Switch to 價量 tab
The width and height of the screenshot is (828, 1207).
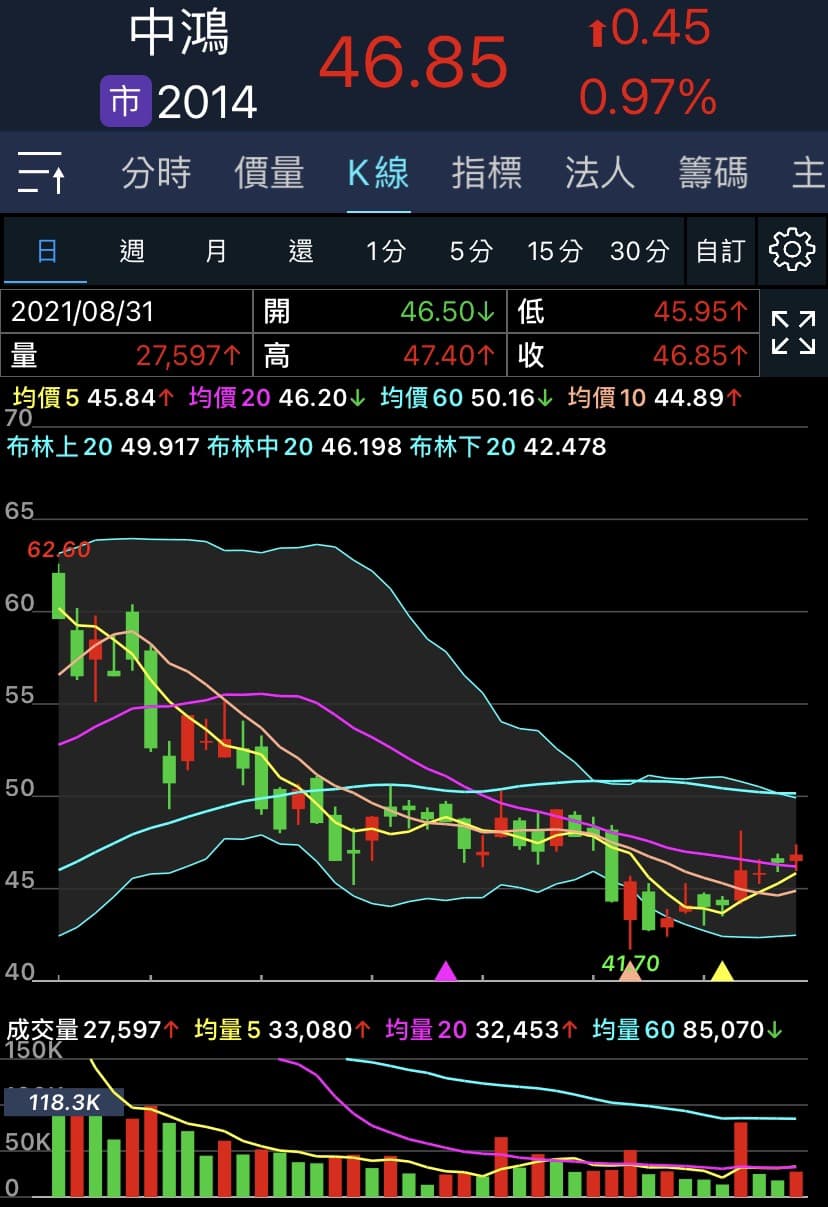(269, 173)
